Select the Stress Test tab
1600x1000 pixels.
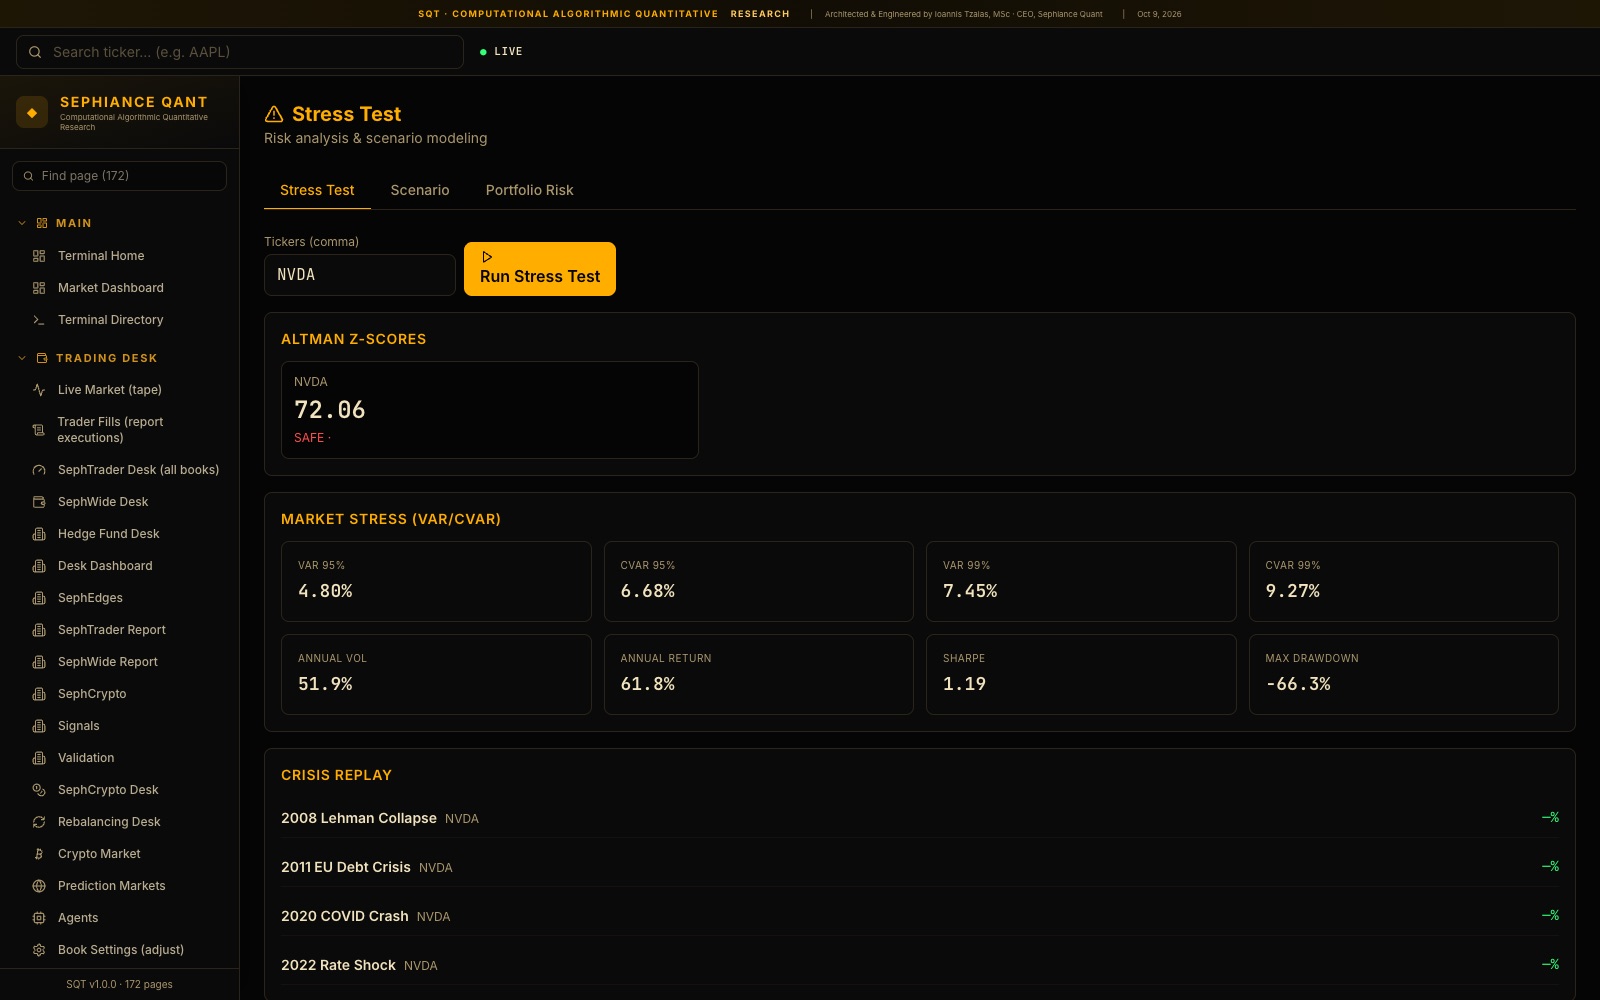point(317,190)
